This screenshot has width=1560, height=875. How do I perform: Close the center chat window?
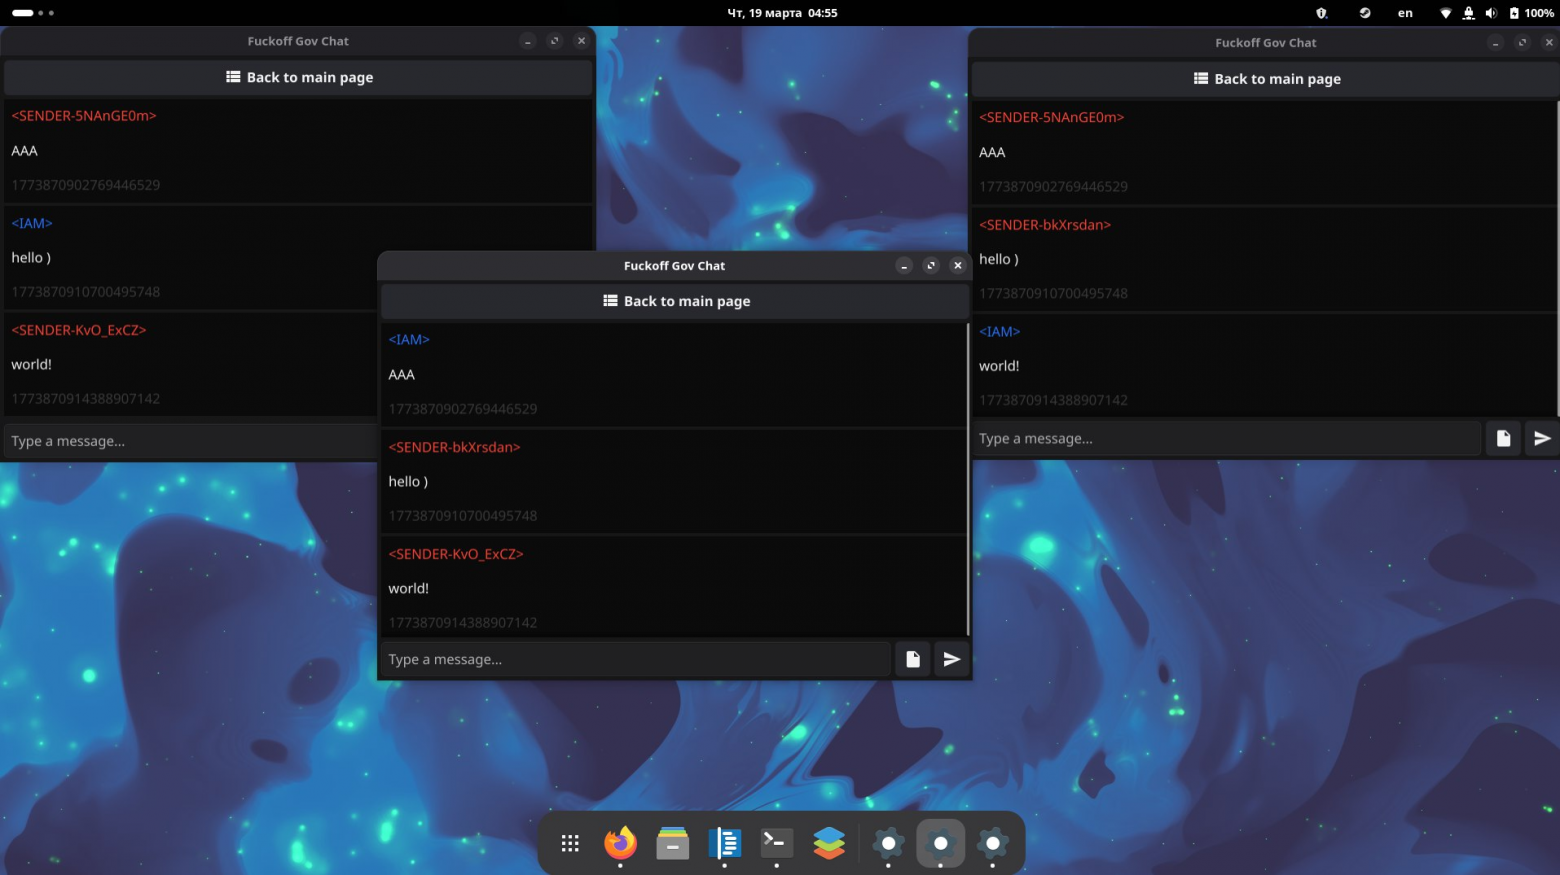958,265
